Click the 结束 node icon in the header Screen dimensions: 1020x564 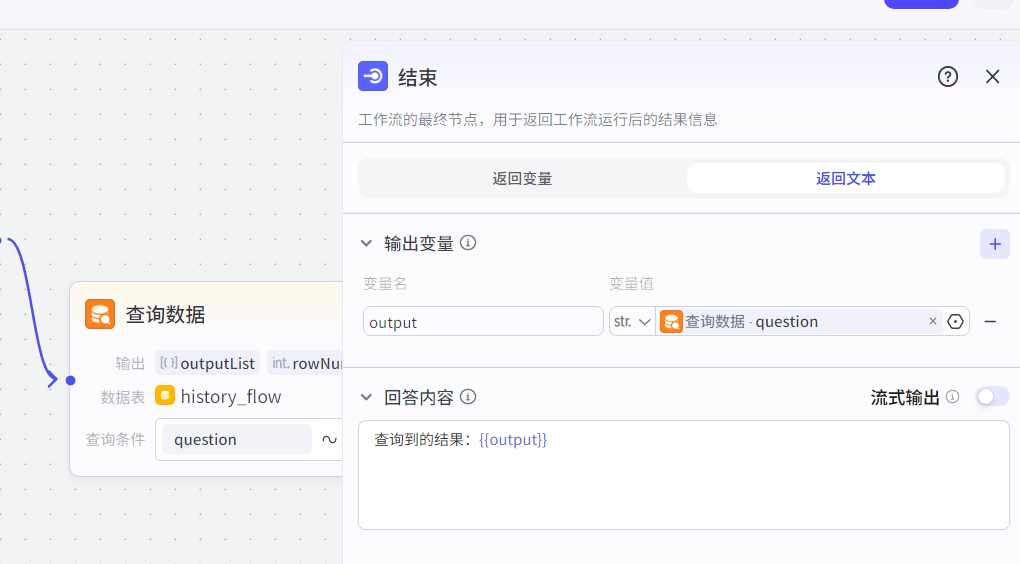point(373,76)
